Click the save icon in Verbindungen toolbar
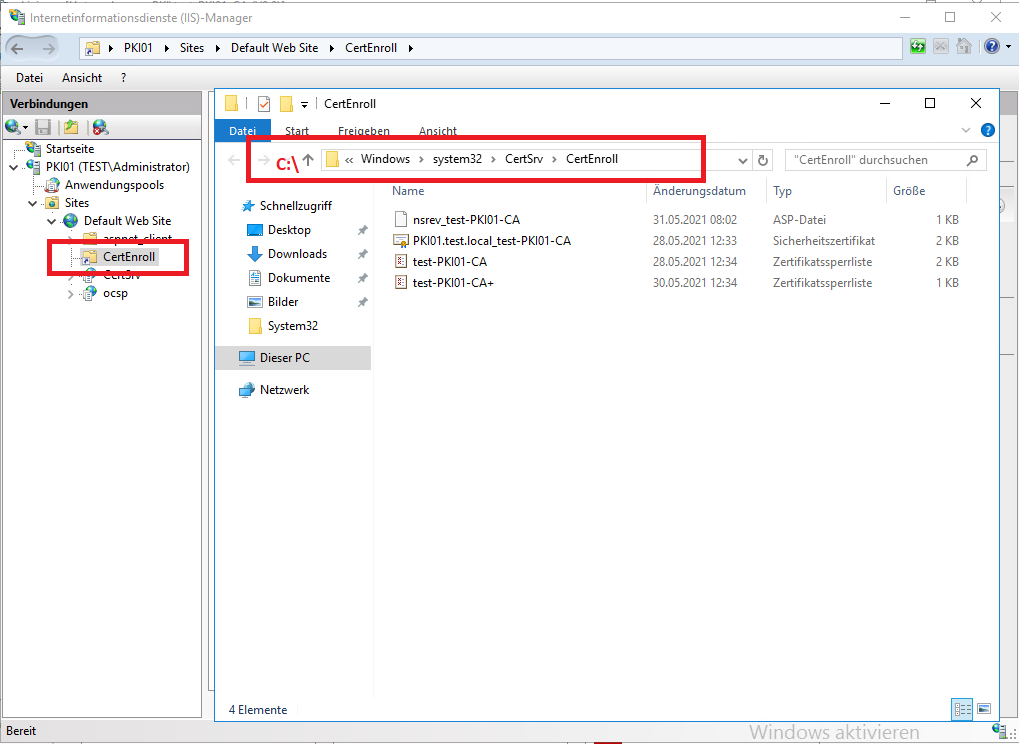The height and width of the screenshot is (744, 1019). click(x=43, y=127)
